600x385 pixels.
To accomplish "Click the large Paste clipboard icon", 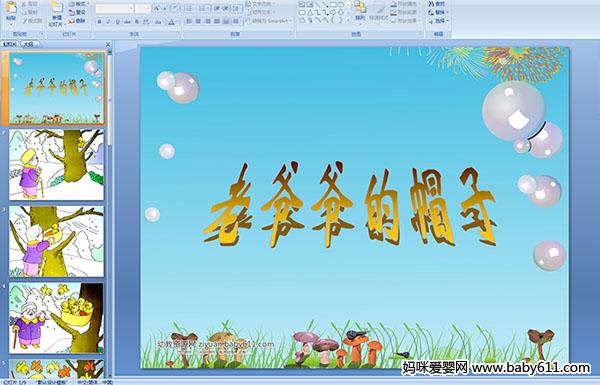I will coord(11,7).
